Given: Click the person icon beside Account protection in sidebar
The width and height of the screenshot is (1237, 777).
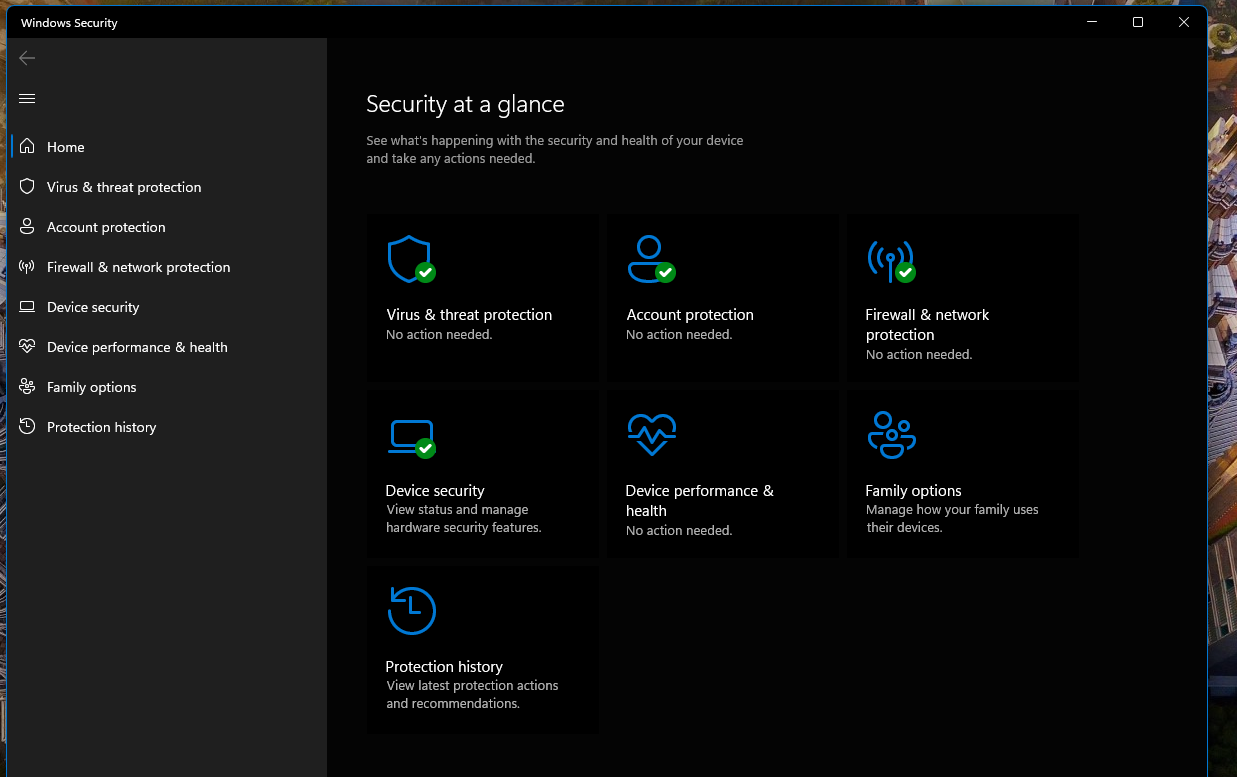Looking at the screenshot, I should [27, 227].
